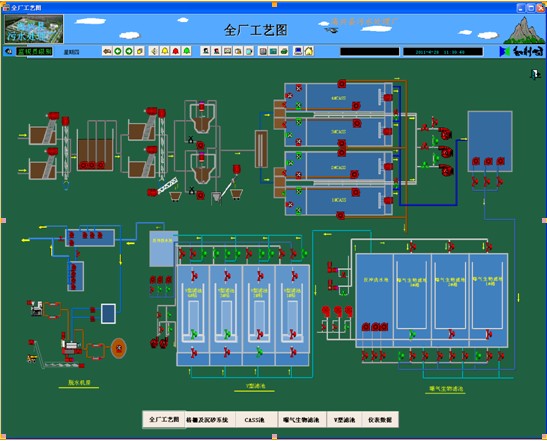Click the 曝气生物滤池 label under the right tanks
547x441 pixels.
[446, 389]
